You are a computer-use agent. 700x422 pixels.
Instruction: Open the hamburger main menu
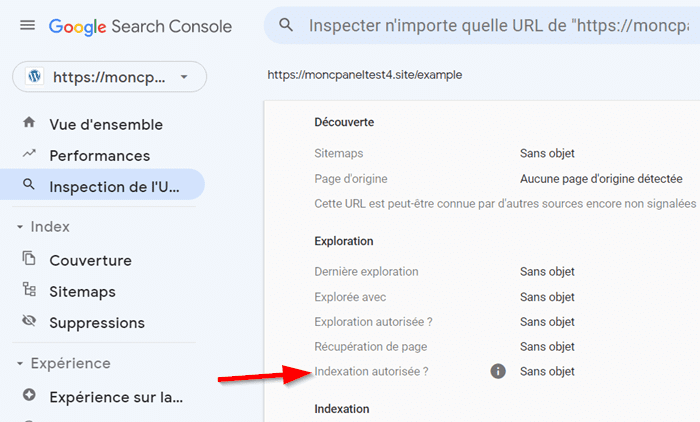(x=27, y=25)
